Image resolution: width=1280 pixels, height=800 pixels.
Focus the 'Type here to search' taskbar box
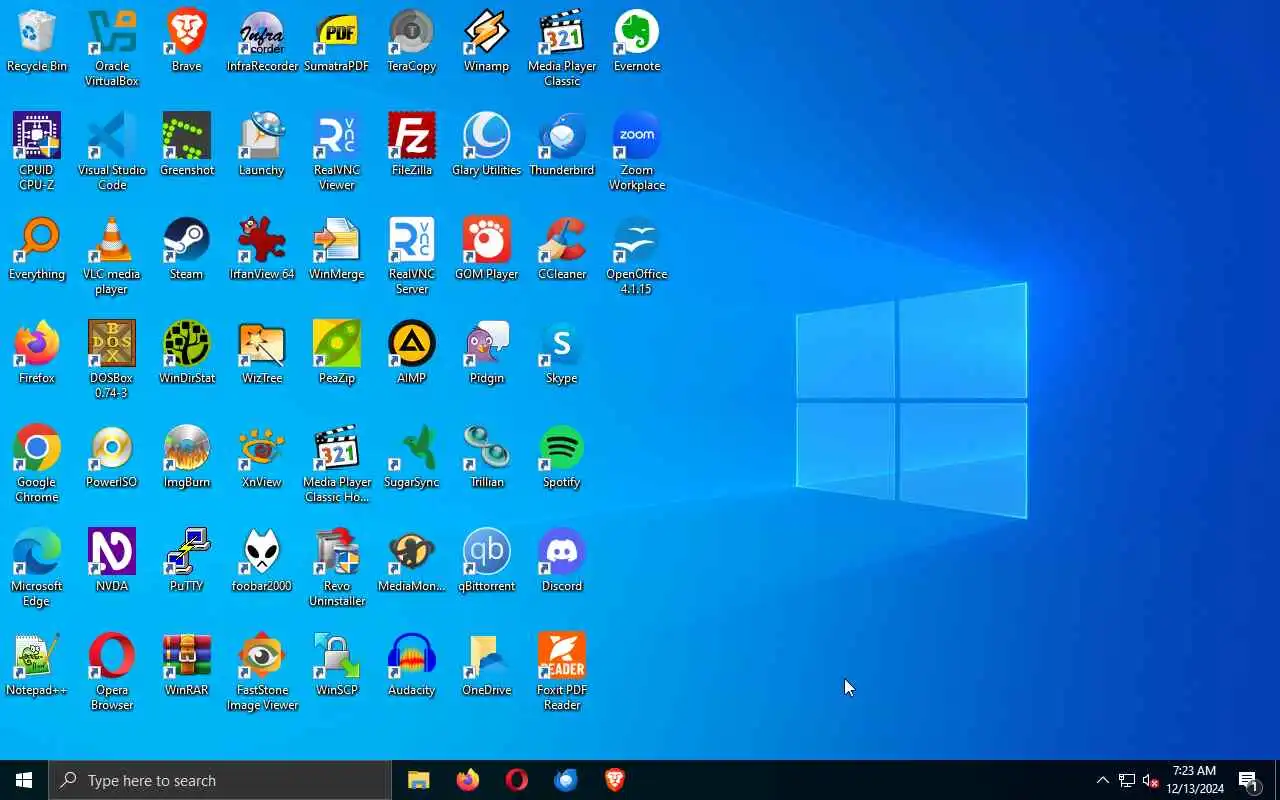220,780
